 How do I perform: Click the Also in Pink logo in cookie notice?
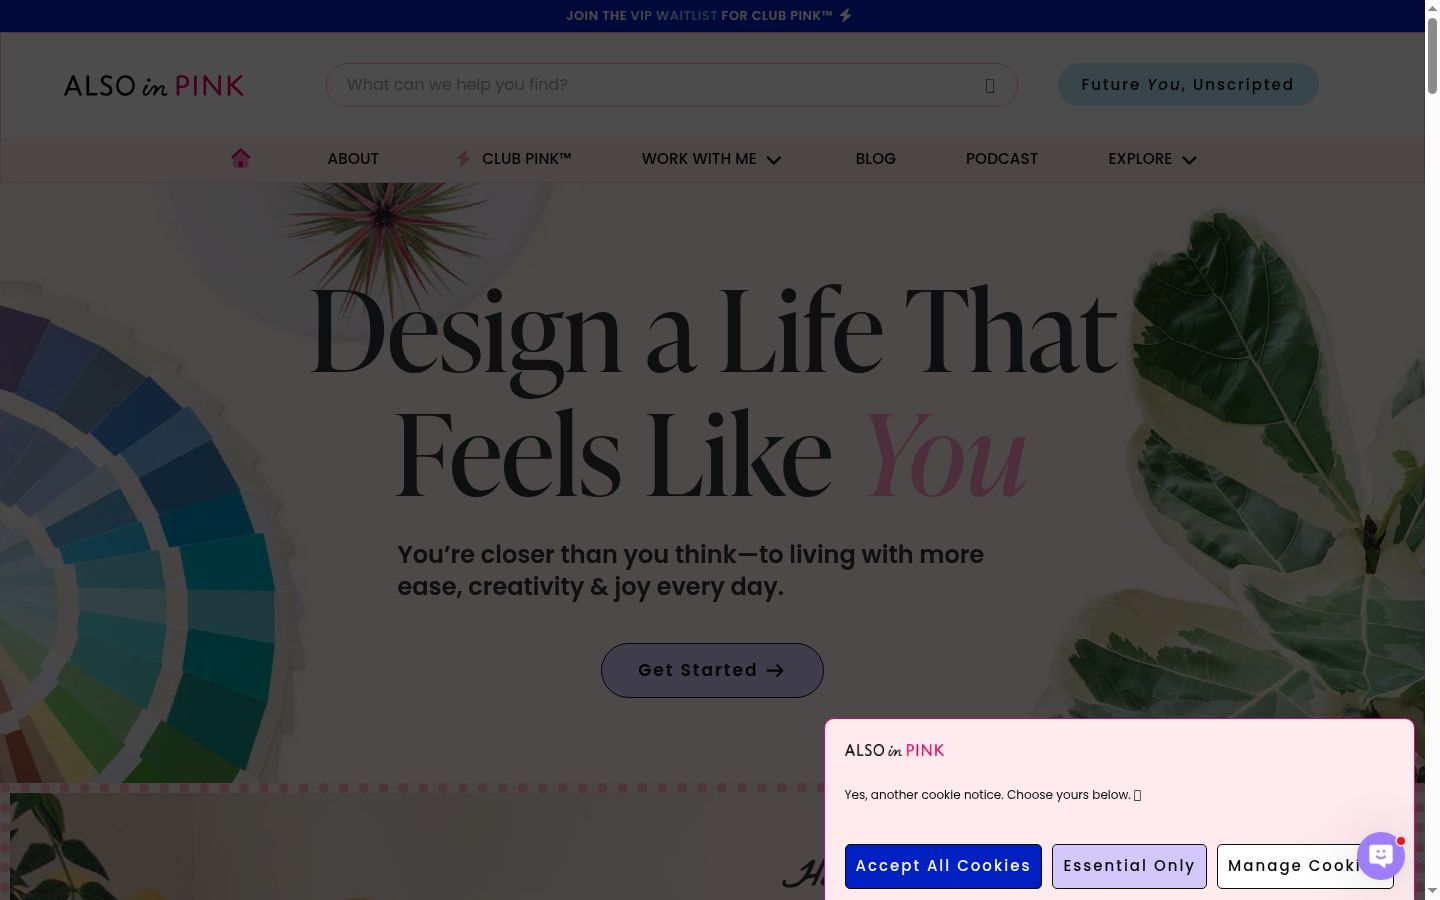[x=894, y=750]
